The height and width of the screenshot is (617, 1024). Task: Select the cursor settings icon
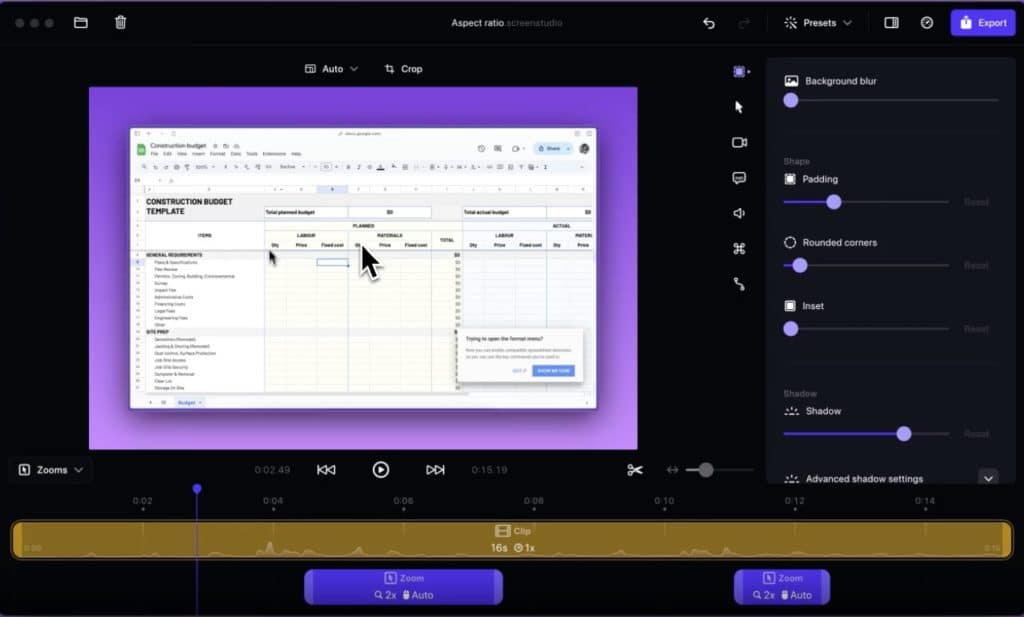(739, 107)
